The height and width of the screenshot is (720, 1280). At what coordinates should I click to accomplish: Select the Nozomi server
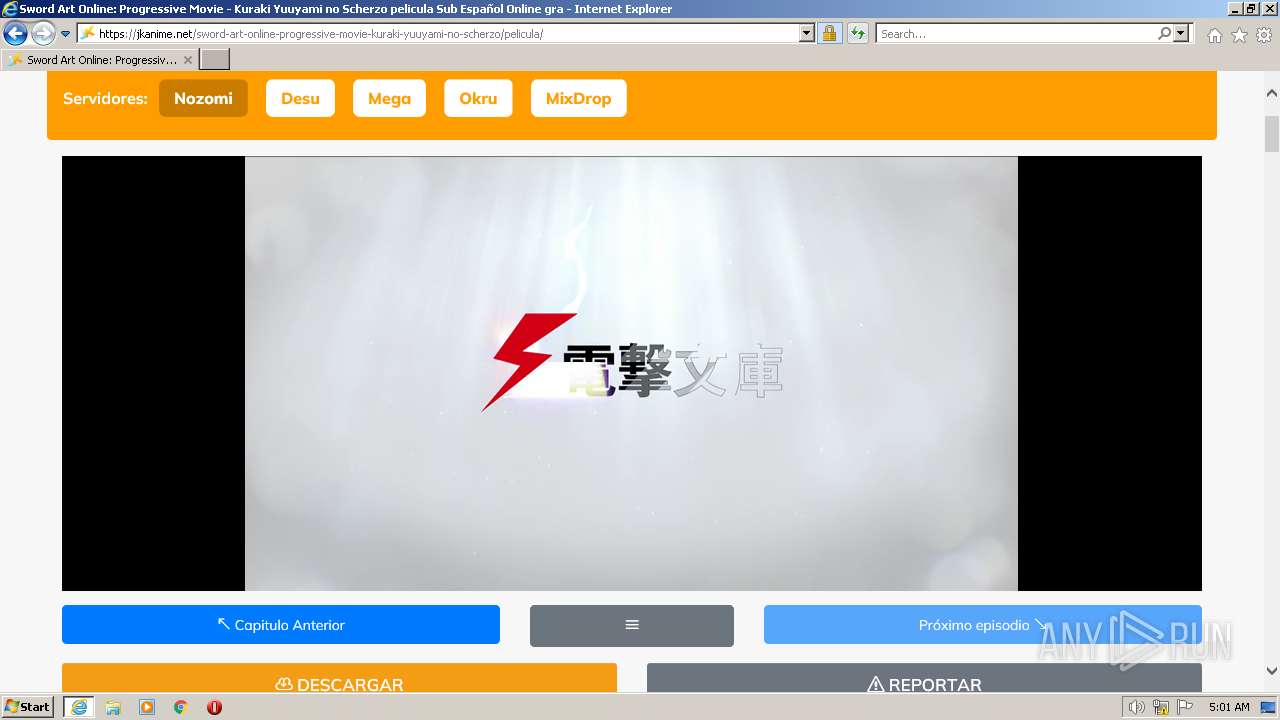tap(203, 98)
